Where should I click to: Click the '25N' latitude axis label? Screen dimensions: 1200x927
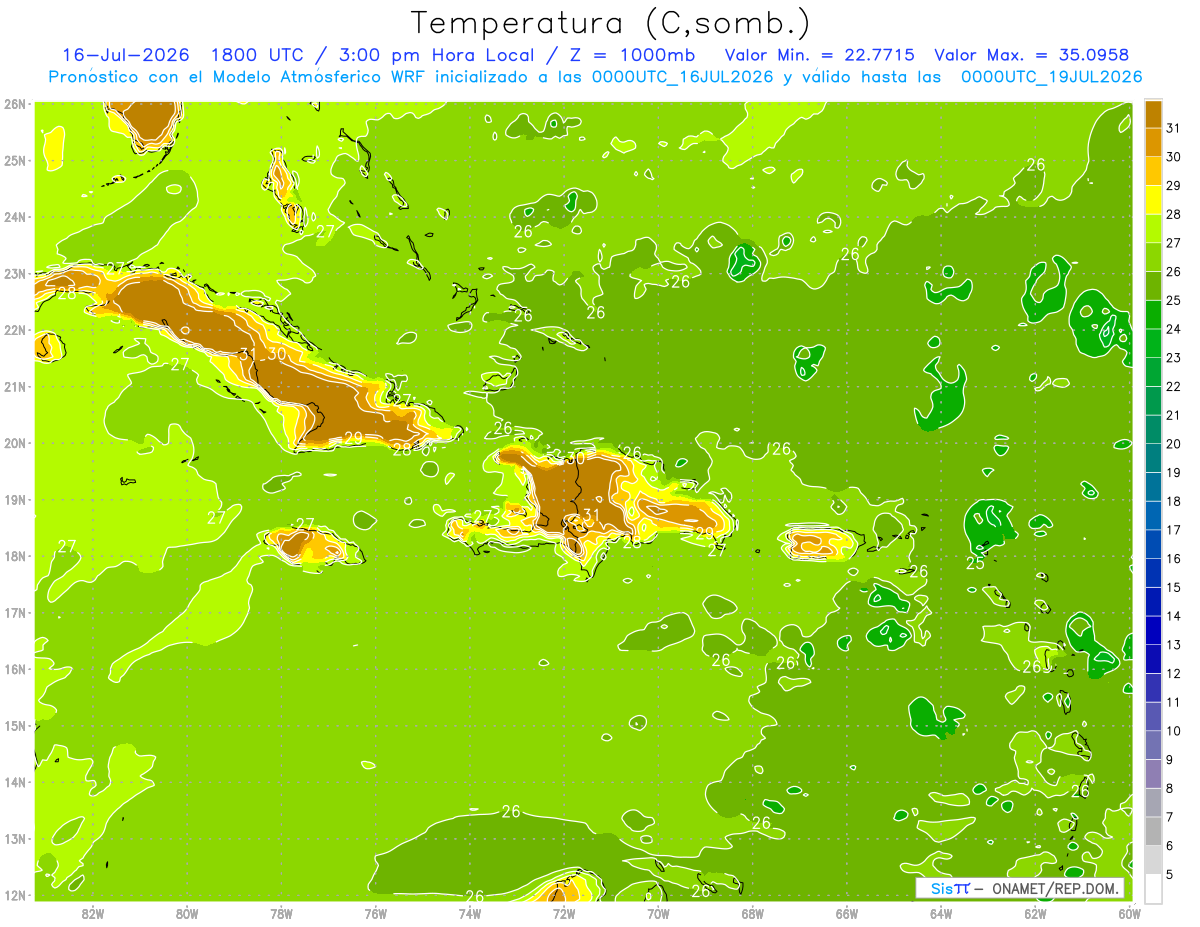click(x=15, y=160)
